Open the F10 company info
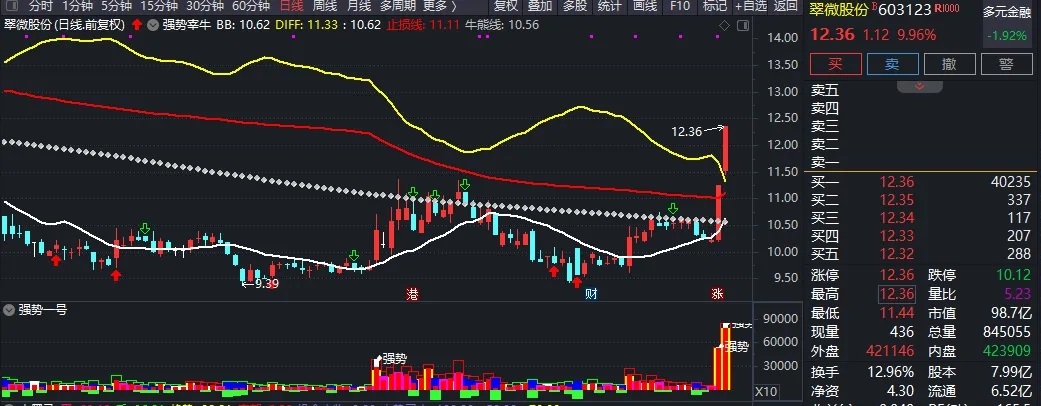1041x406 pixels. (680, 6)
